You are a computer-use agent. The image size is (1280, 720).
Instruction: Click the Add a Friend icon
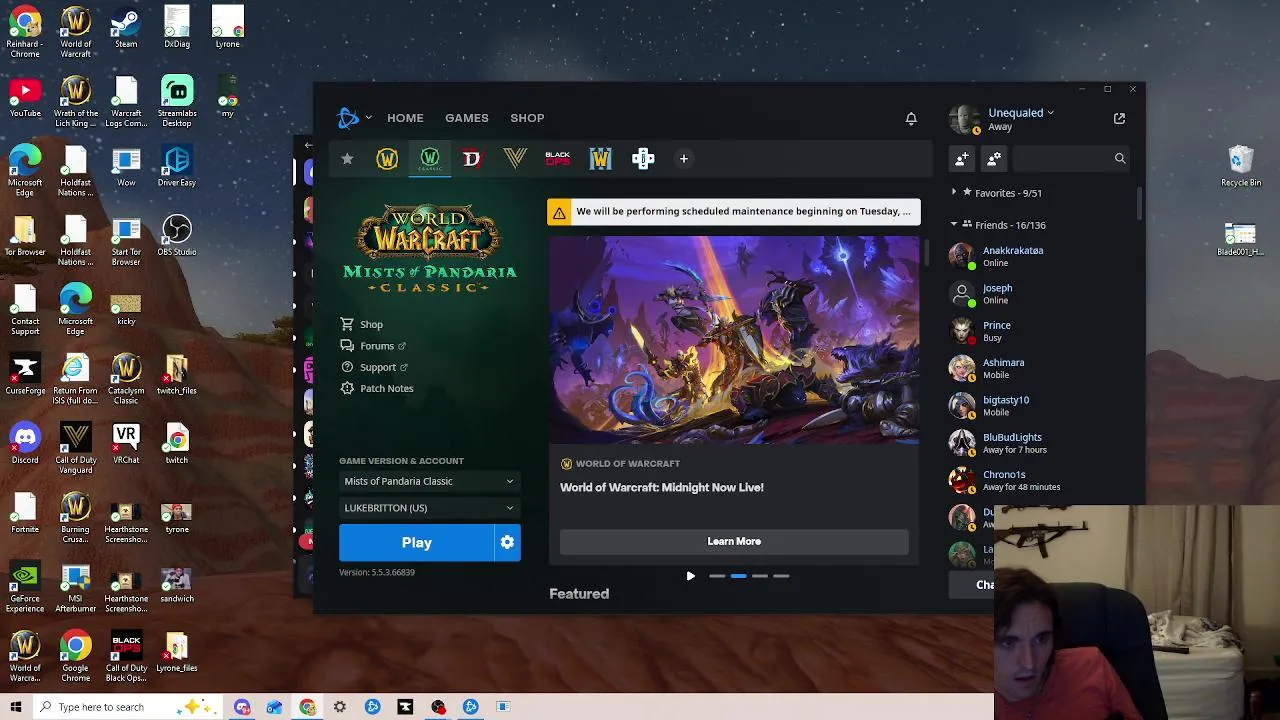tap(962, 159)
